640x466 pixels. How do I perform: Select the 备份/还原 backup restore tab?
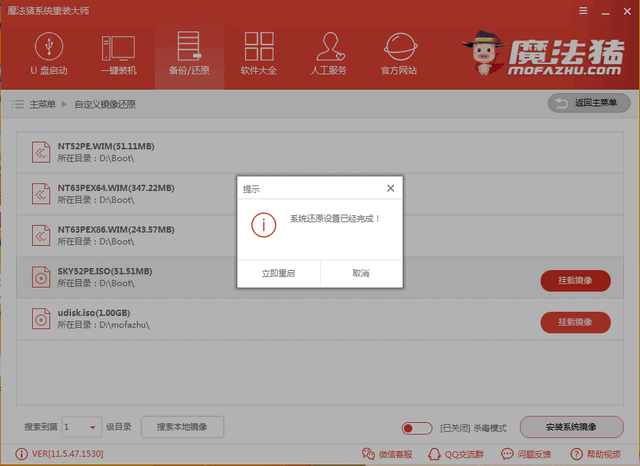189,53
